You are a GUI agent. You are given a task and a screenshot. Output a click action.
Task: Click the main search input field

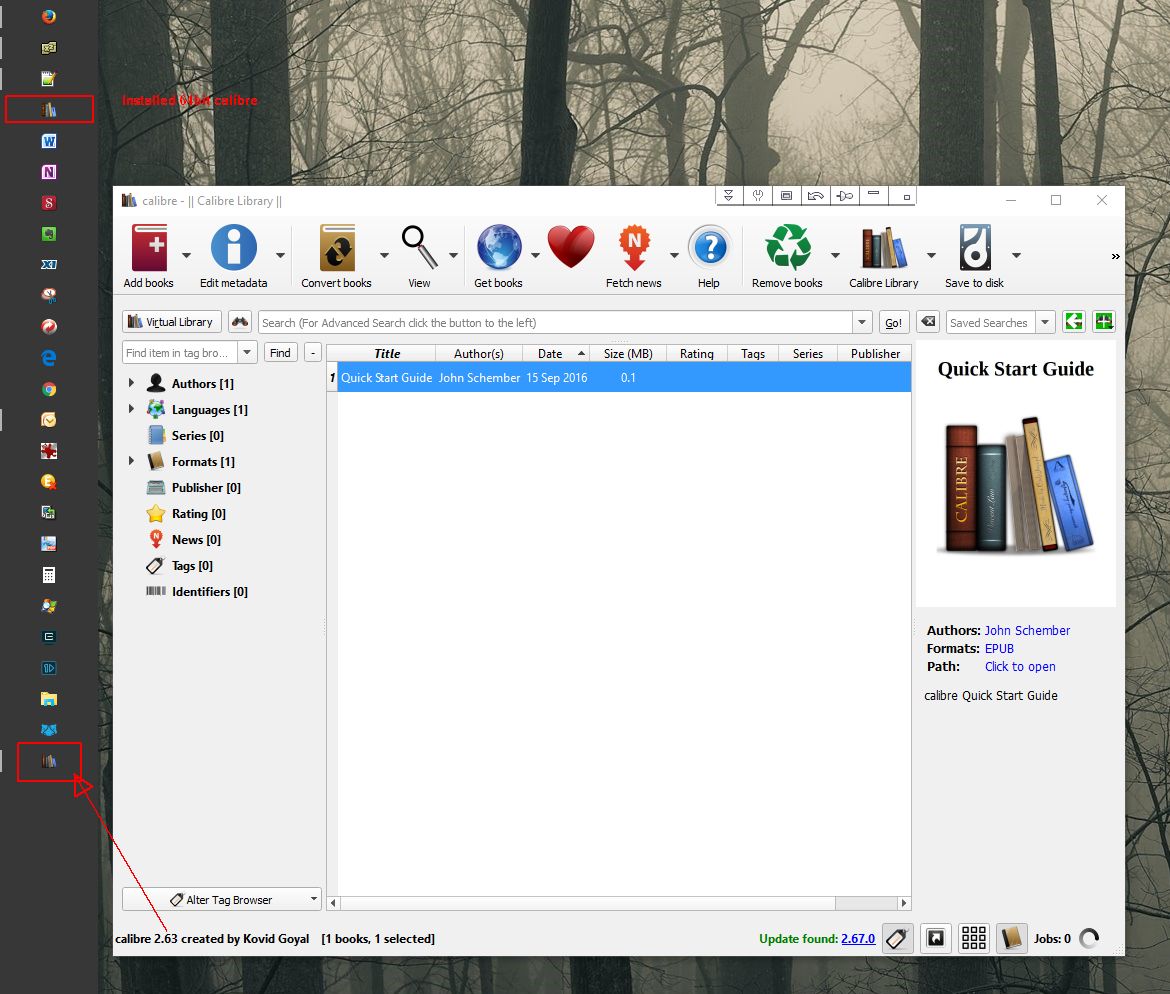(556, 322)
